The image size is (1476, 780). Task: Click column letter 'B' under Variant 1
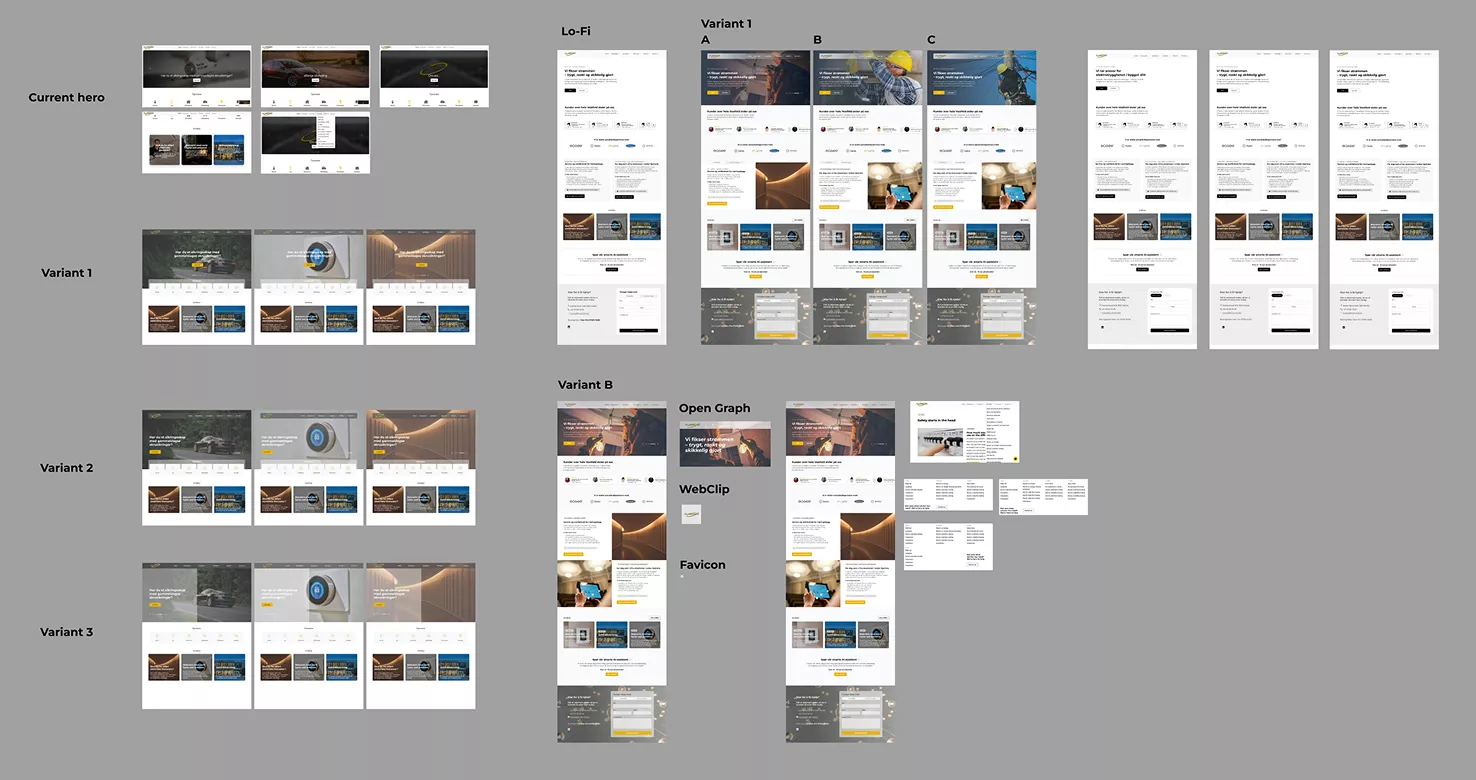click(818, 40)
